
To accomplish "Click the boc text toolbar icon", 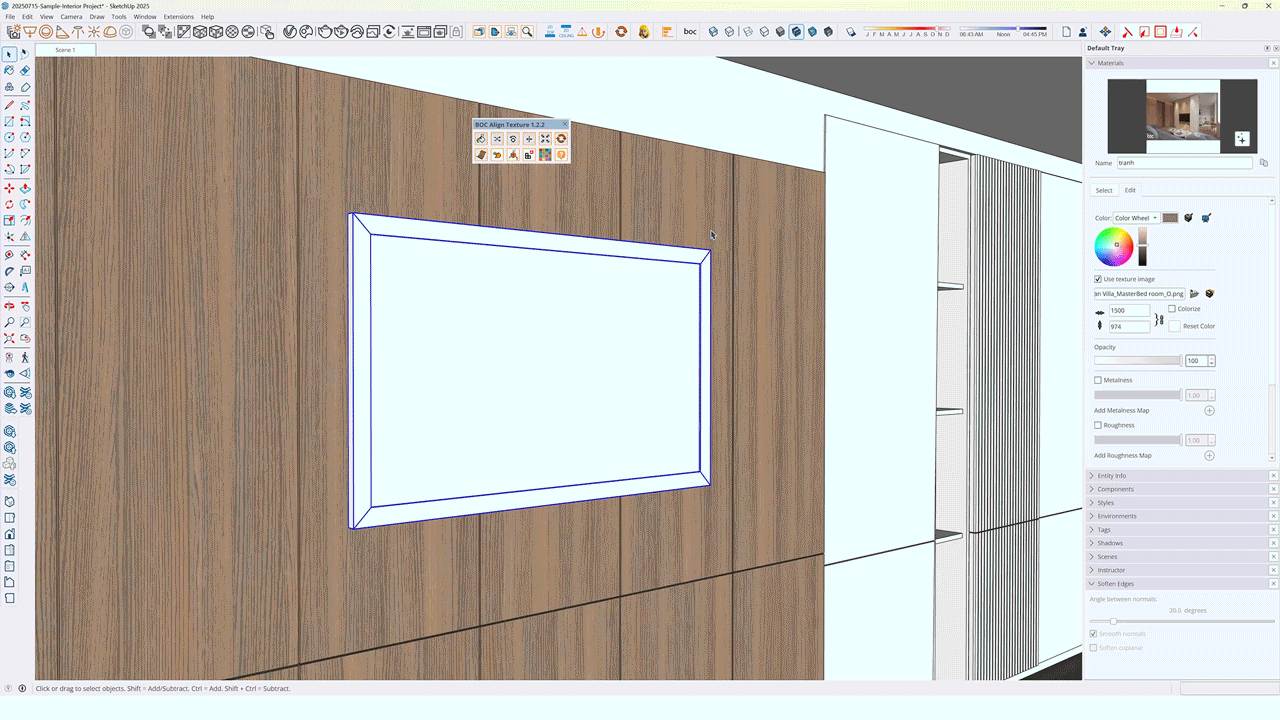I will 690,32.
